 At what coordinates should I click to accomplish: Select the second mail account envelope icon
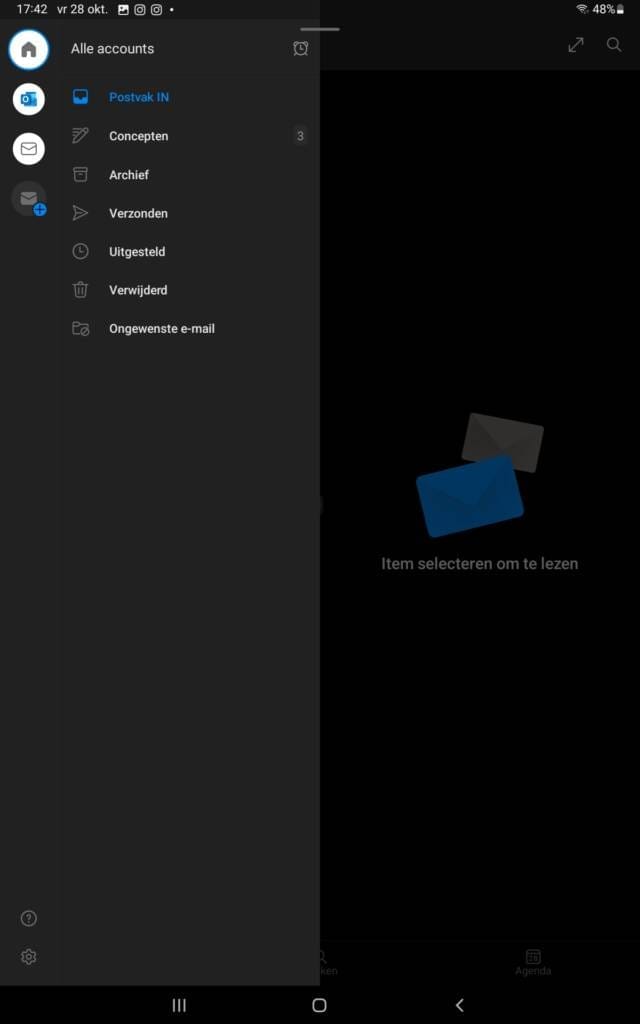click(x=29, y=149)
